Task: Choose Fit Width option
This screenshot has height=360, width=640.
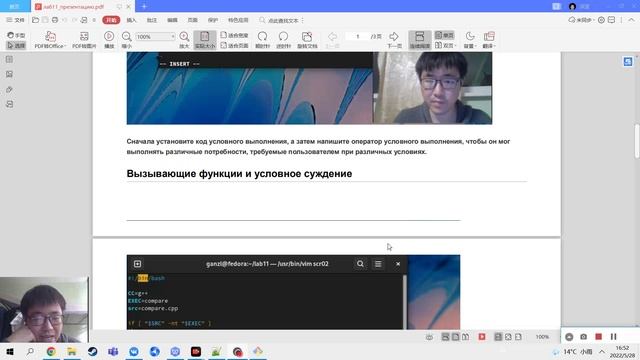Action: click(235, 36)
